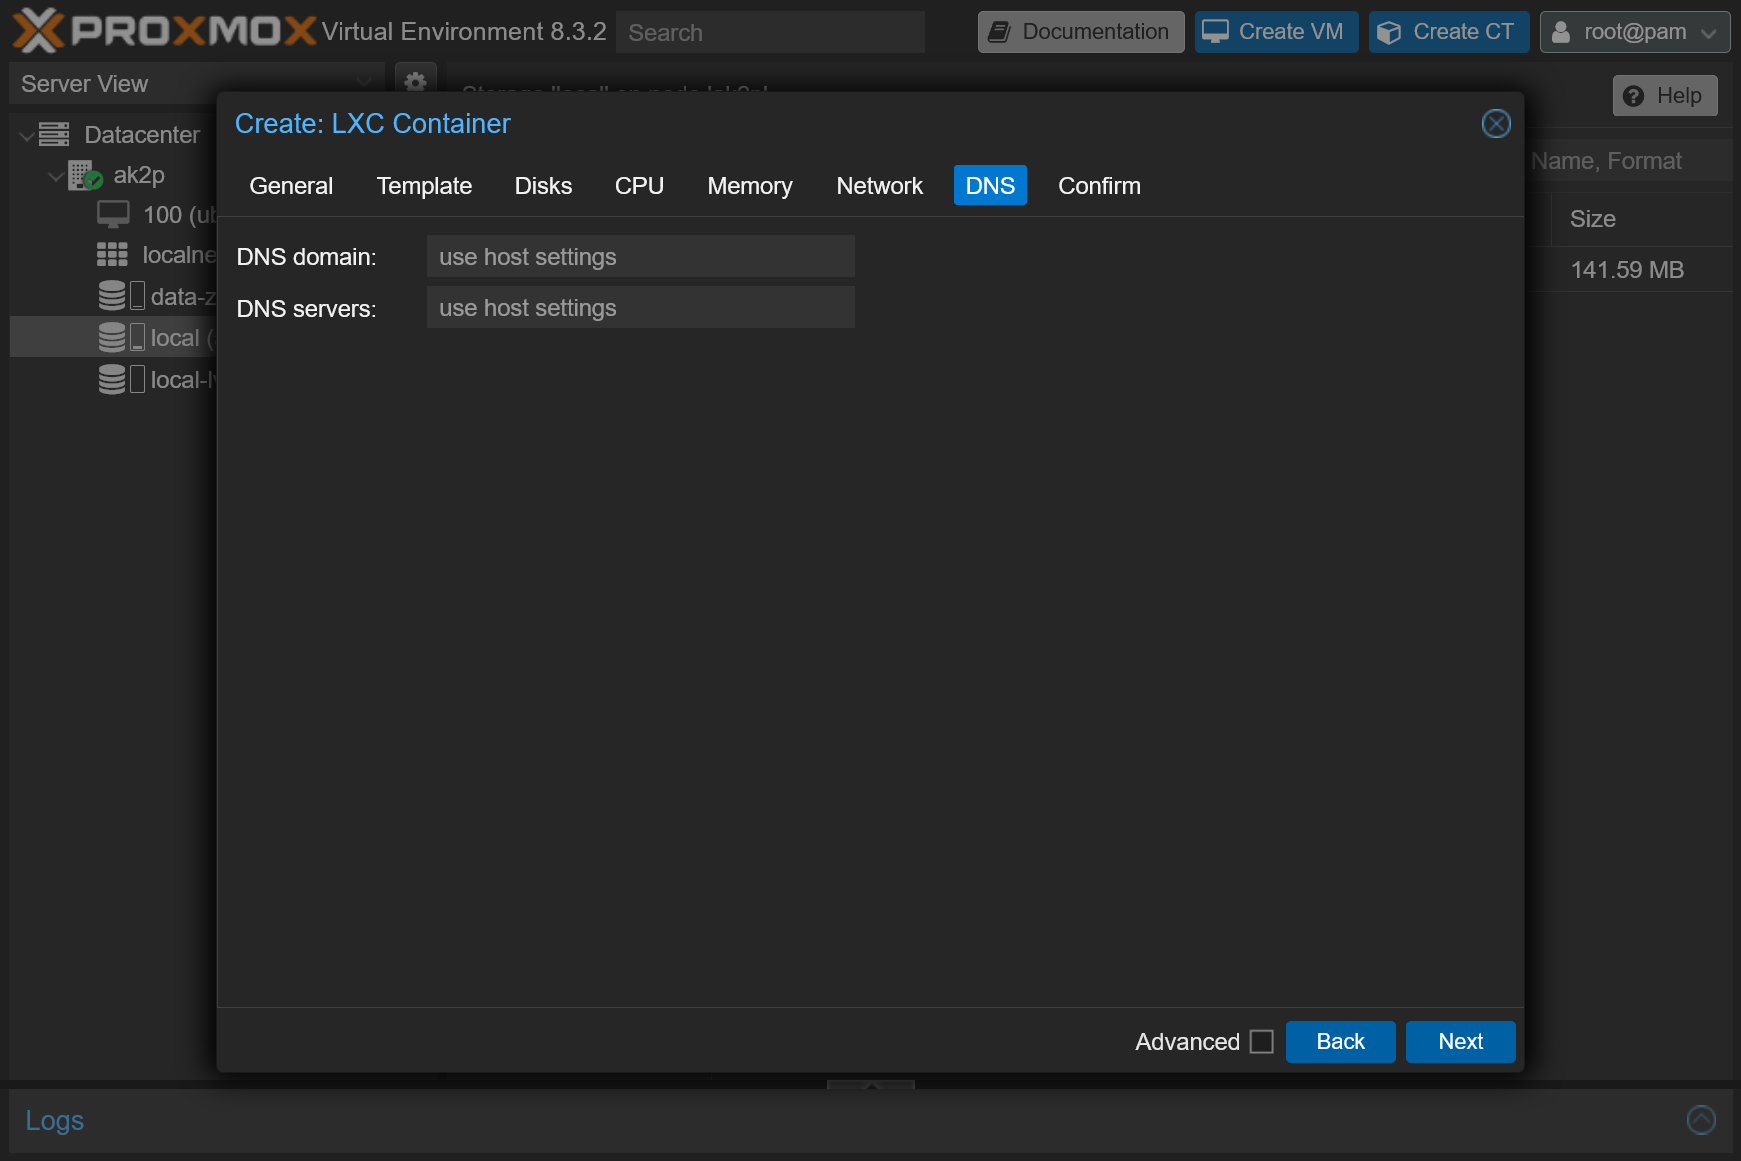Screen dimensions: 1741x1161
Task: Click the collapse handle above Logs
Action: (x=871, y=1085)
